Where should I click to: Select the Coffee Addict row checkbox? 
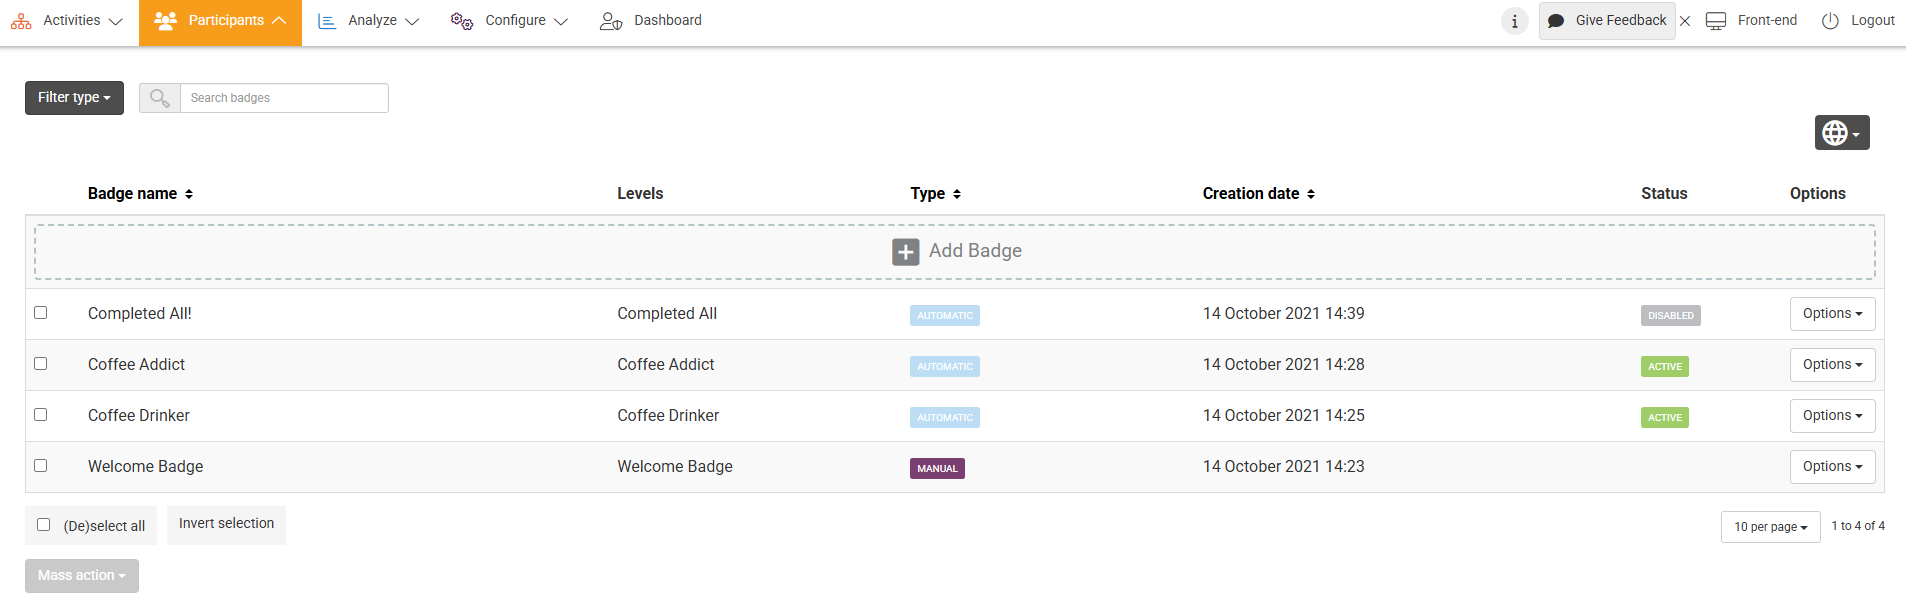click(41, 364)
